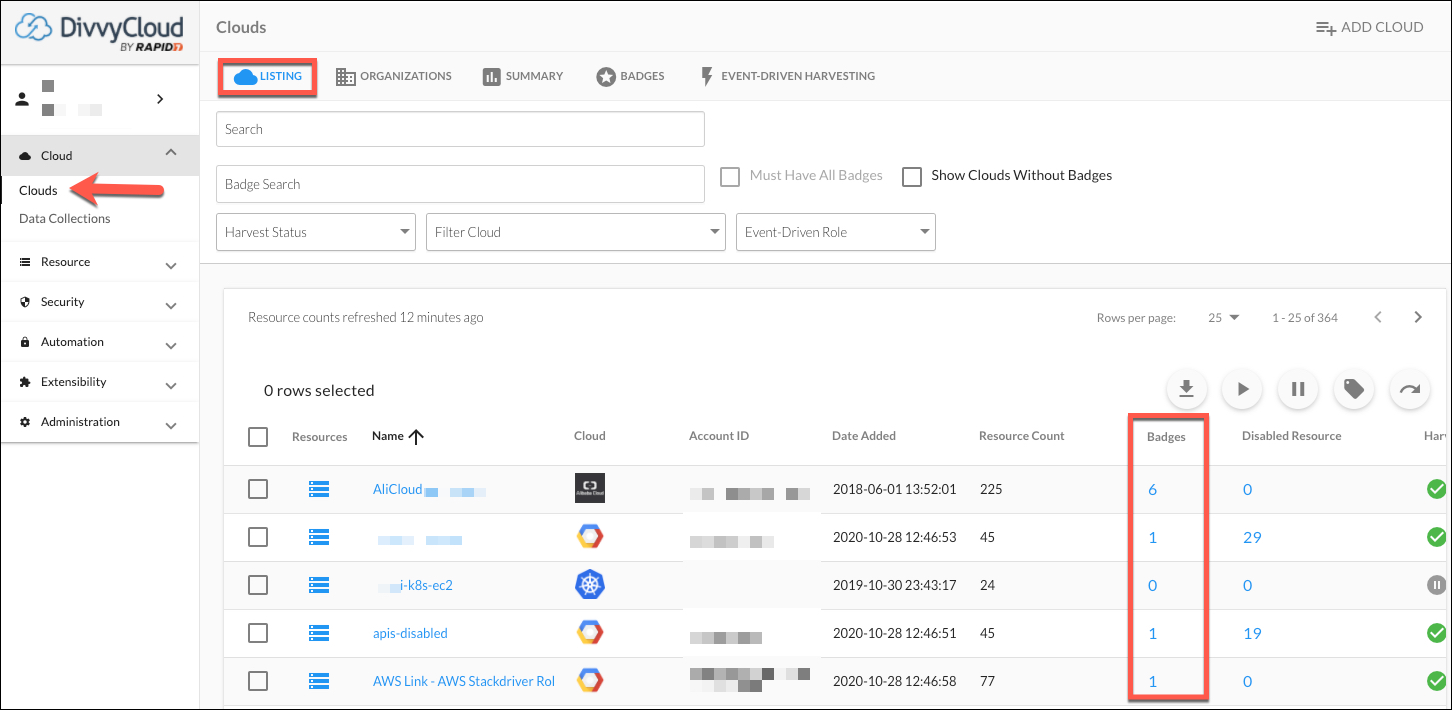Switch to the Listing tab

(268, 76)
